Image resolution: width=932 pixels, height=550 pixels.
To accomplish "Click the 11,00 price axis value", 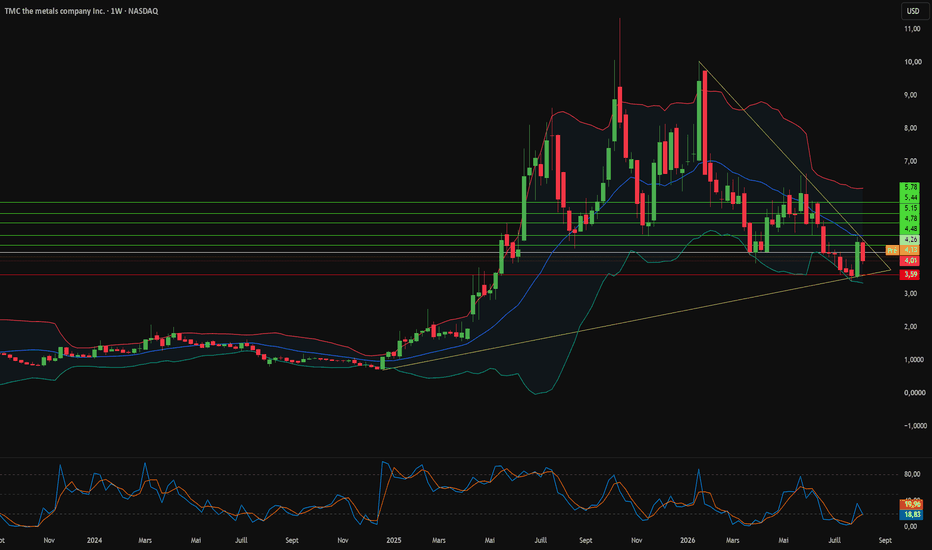I will (x=912, y=29).
